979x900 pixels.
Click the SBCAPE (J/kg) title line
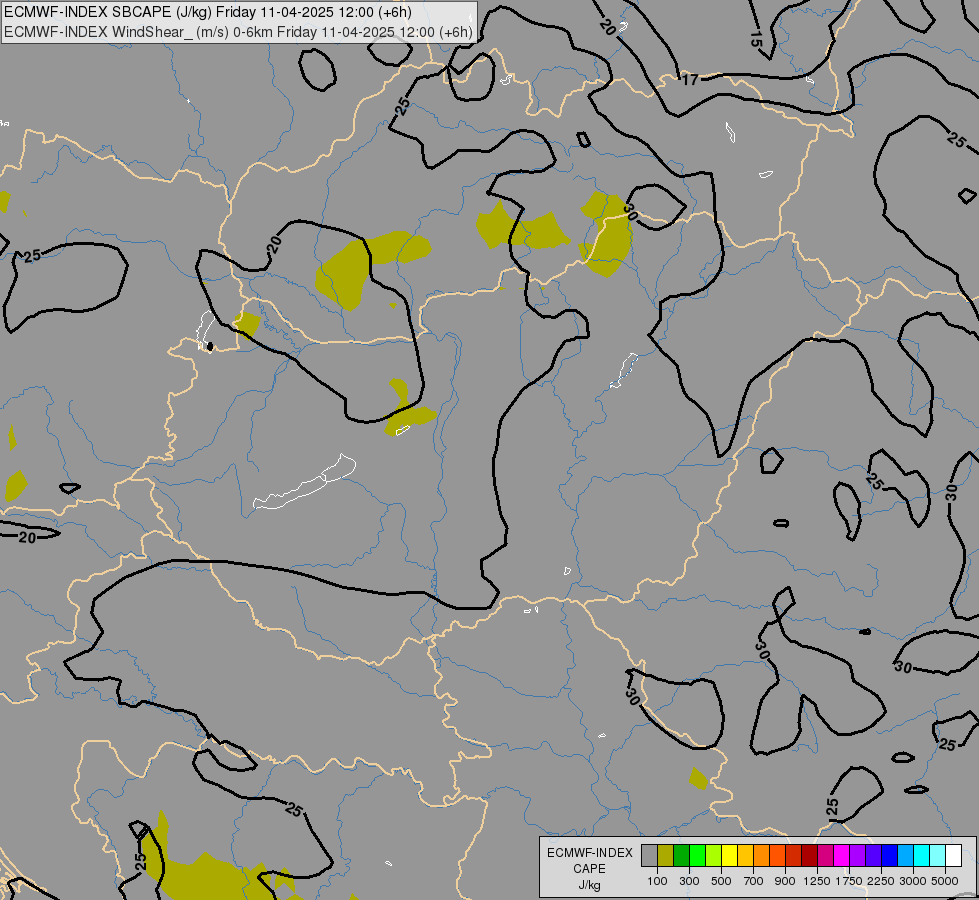(208, 12)
